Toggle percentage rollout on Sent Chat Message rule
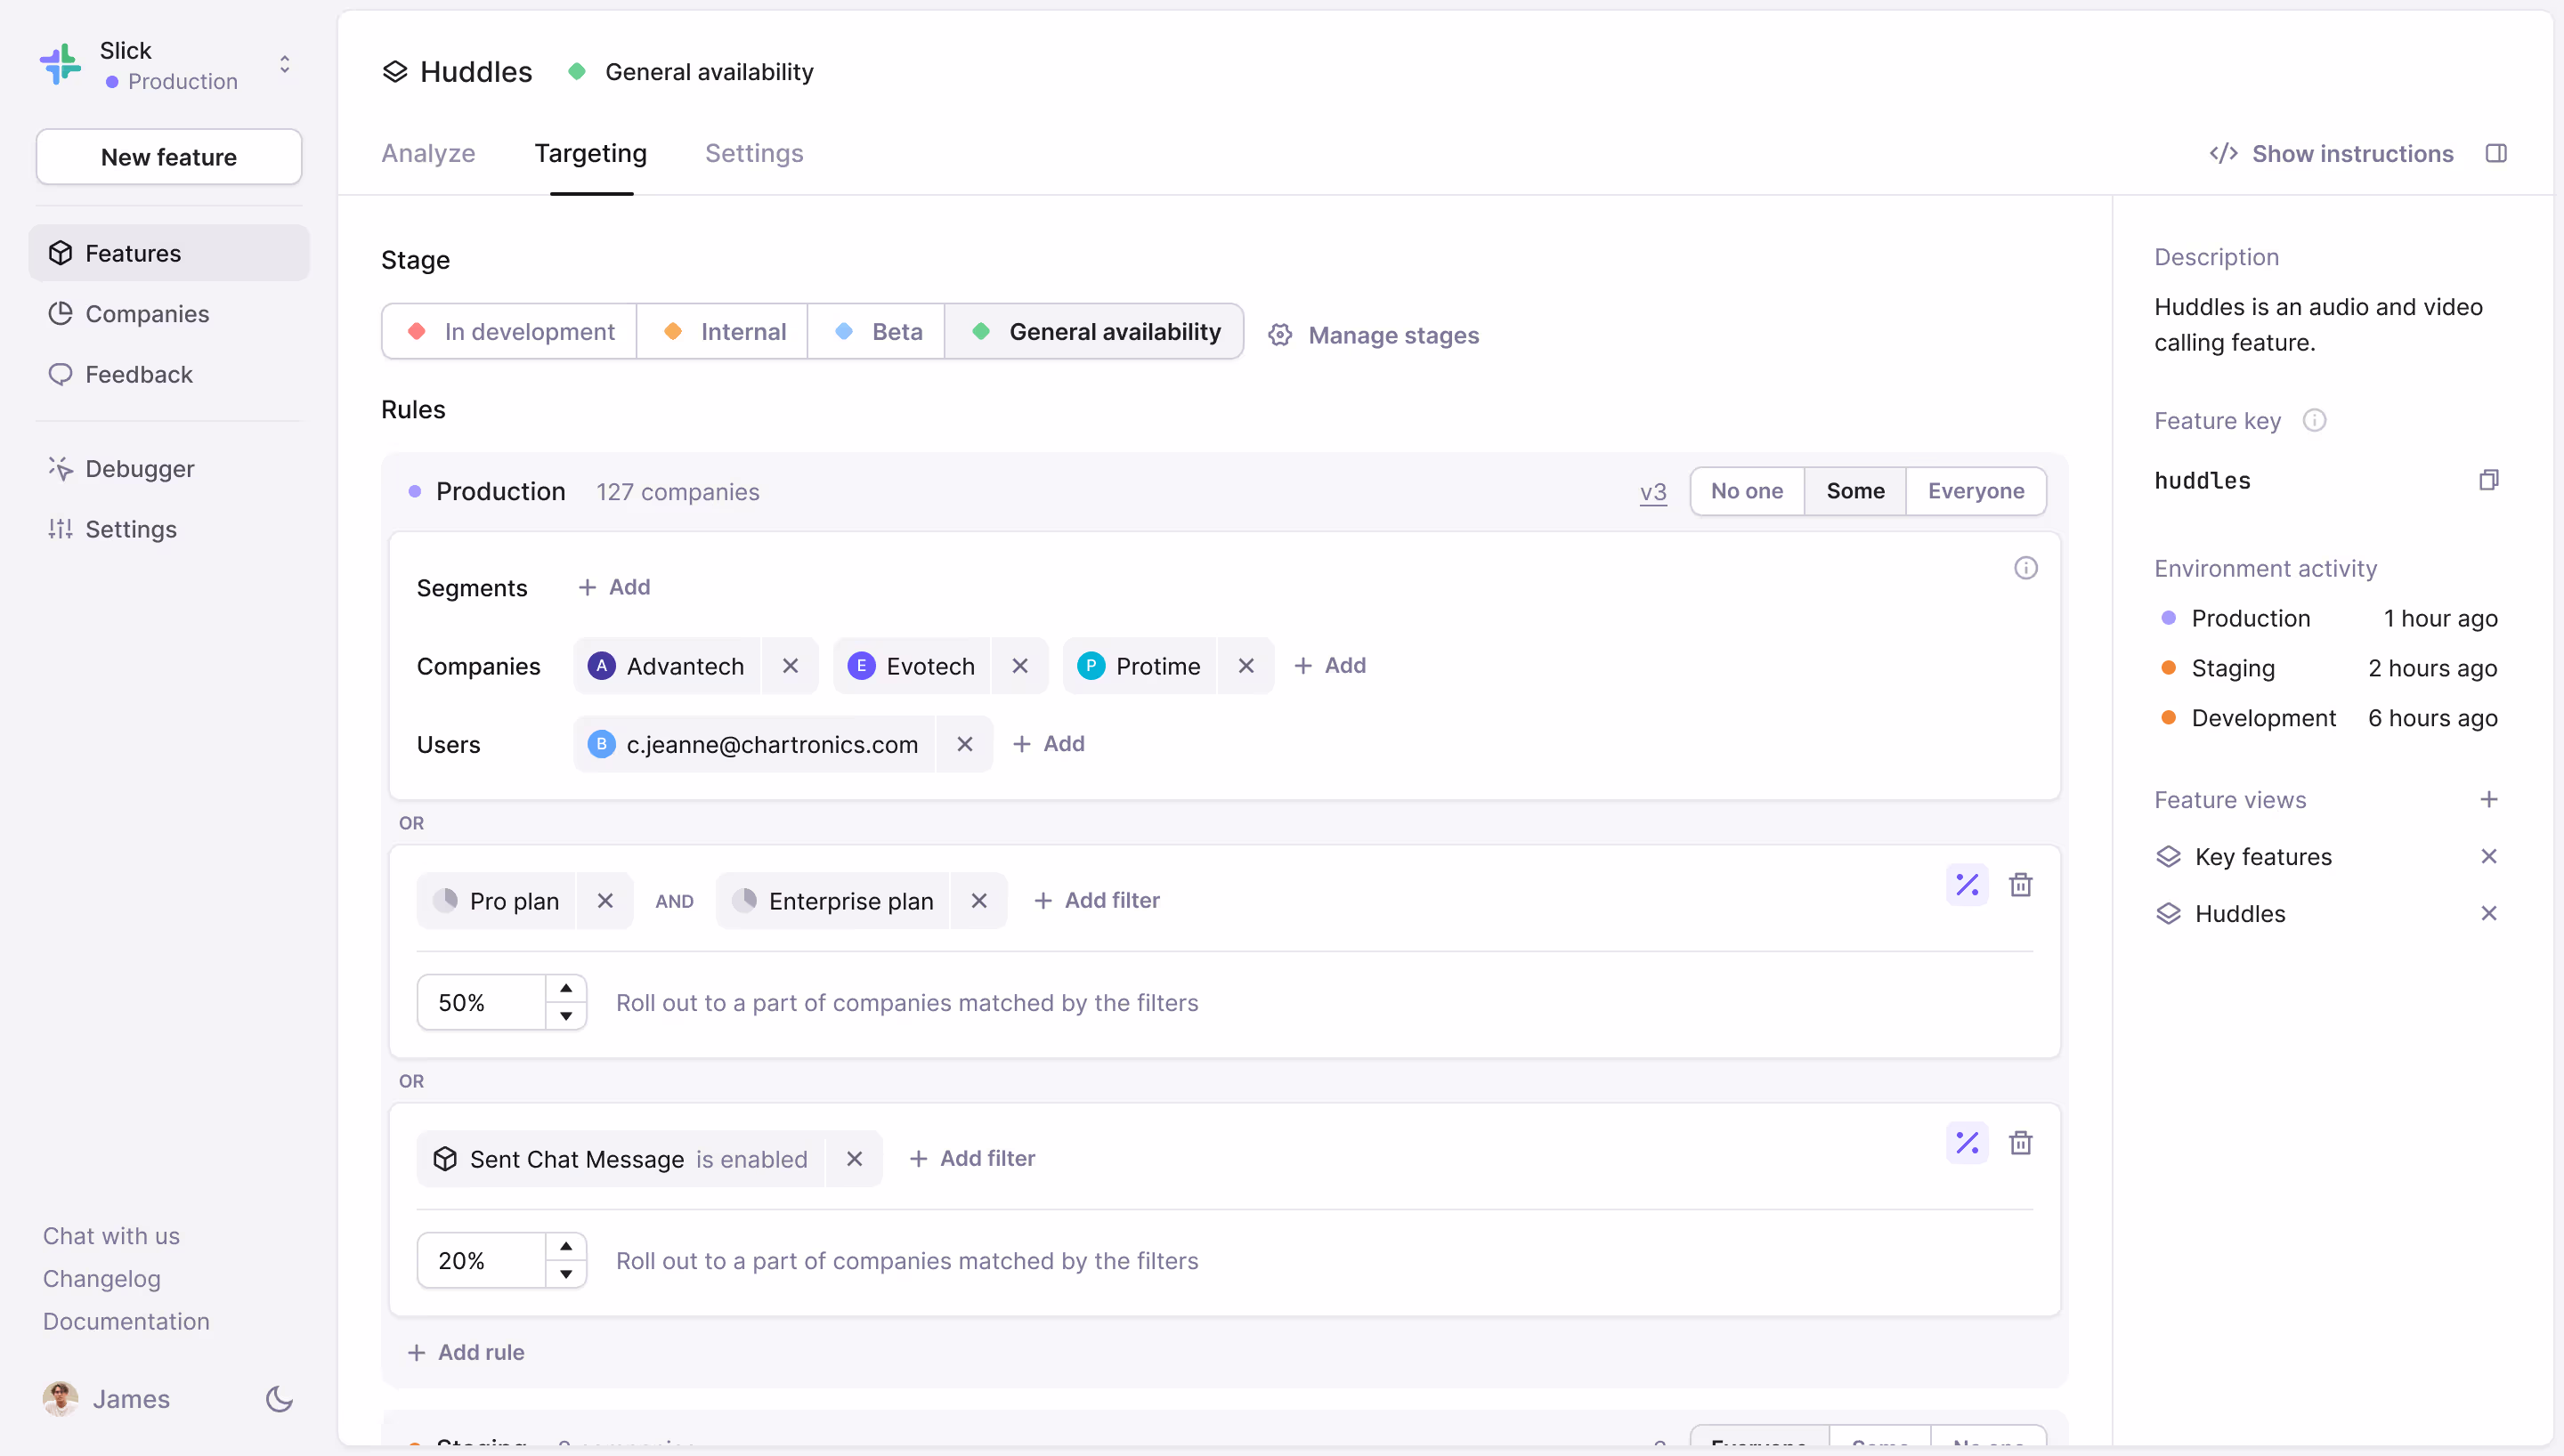Screen dimensions: 2564x1456 coord(1967,1143)
